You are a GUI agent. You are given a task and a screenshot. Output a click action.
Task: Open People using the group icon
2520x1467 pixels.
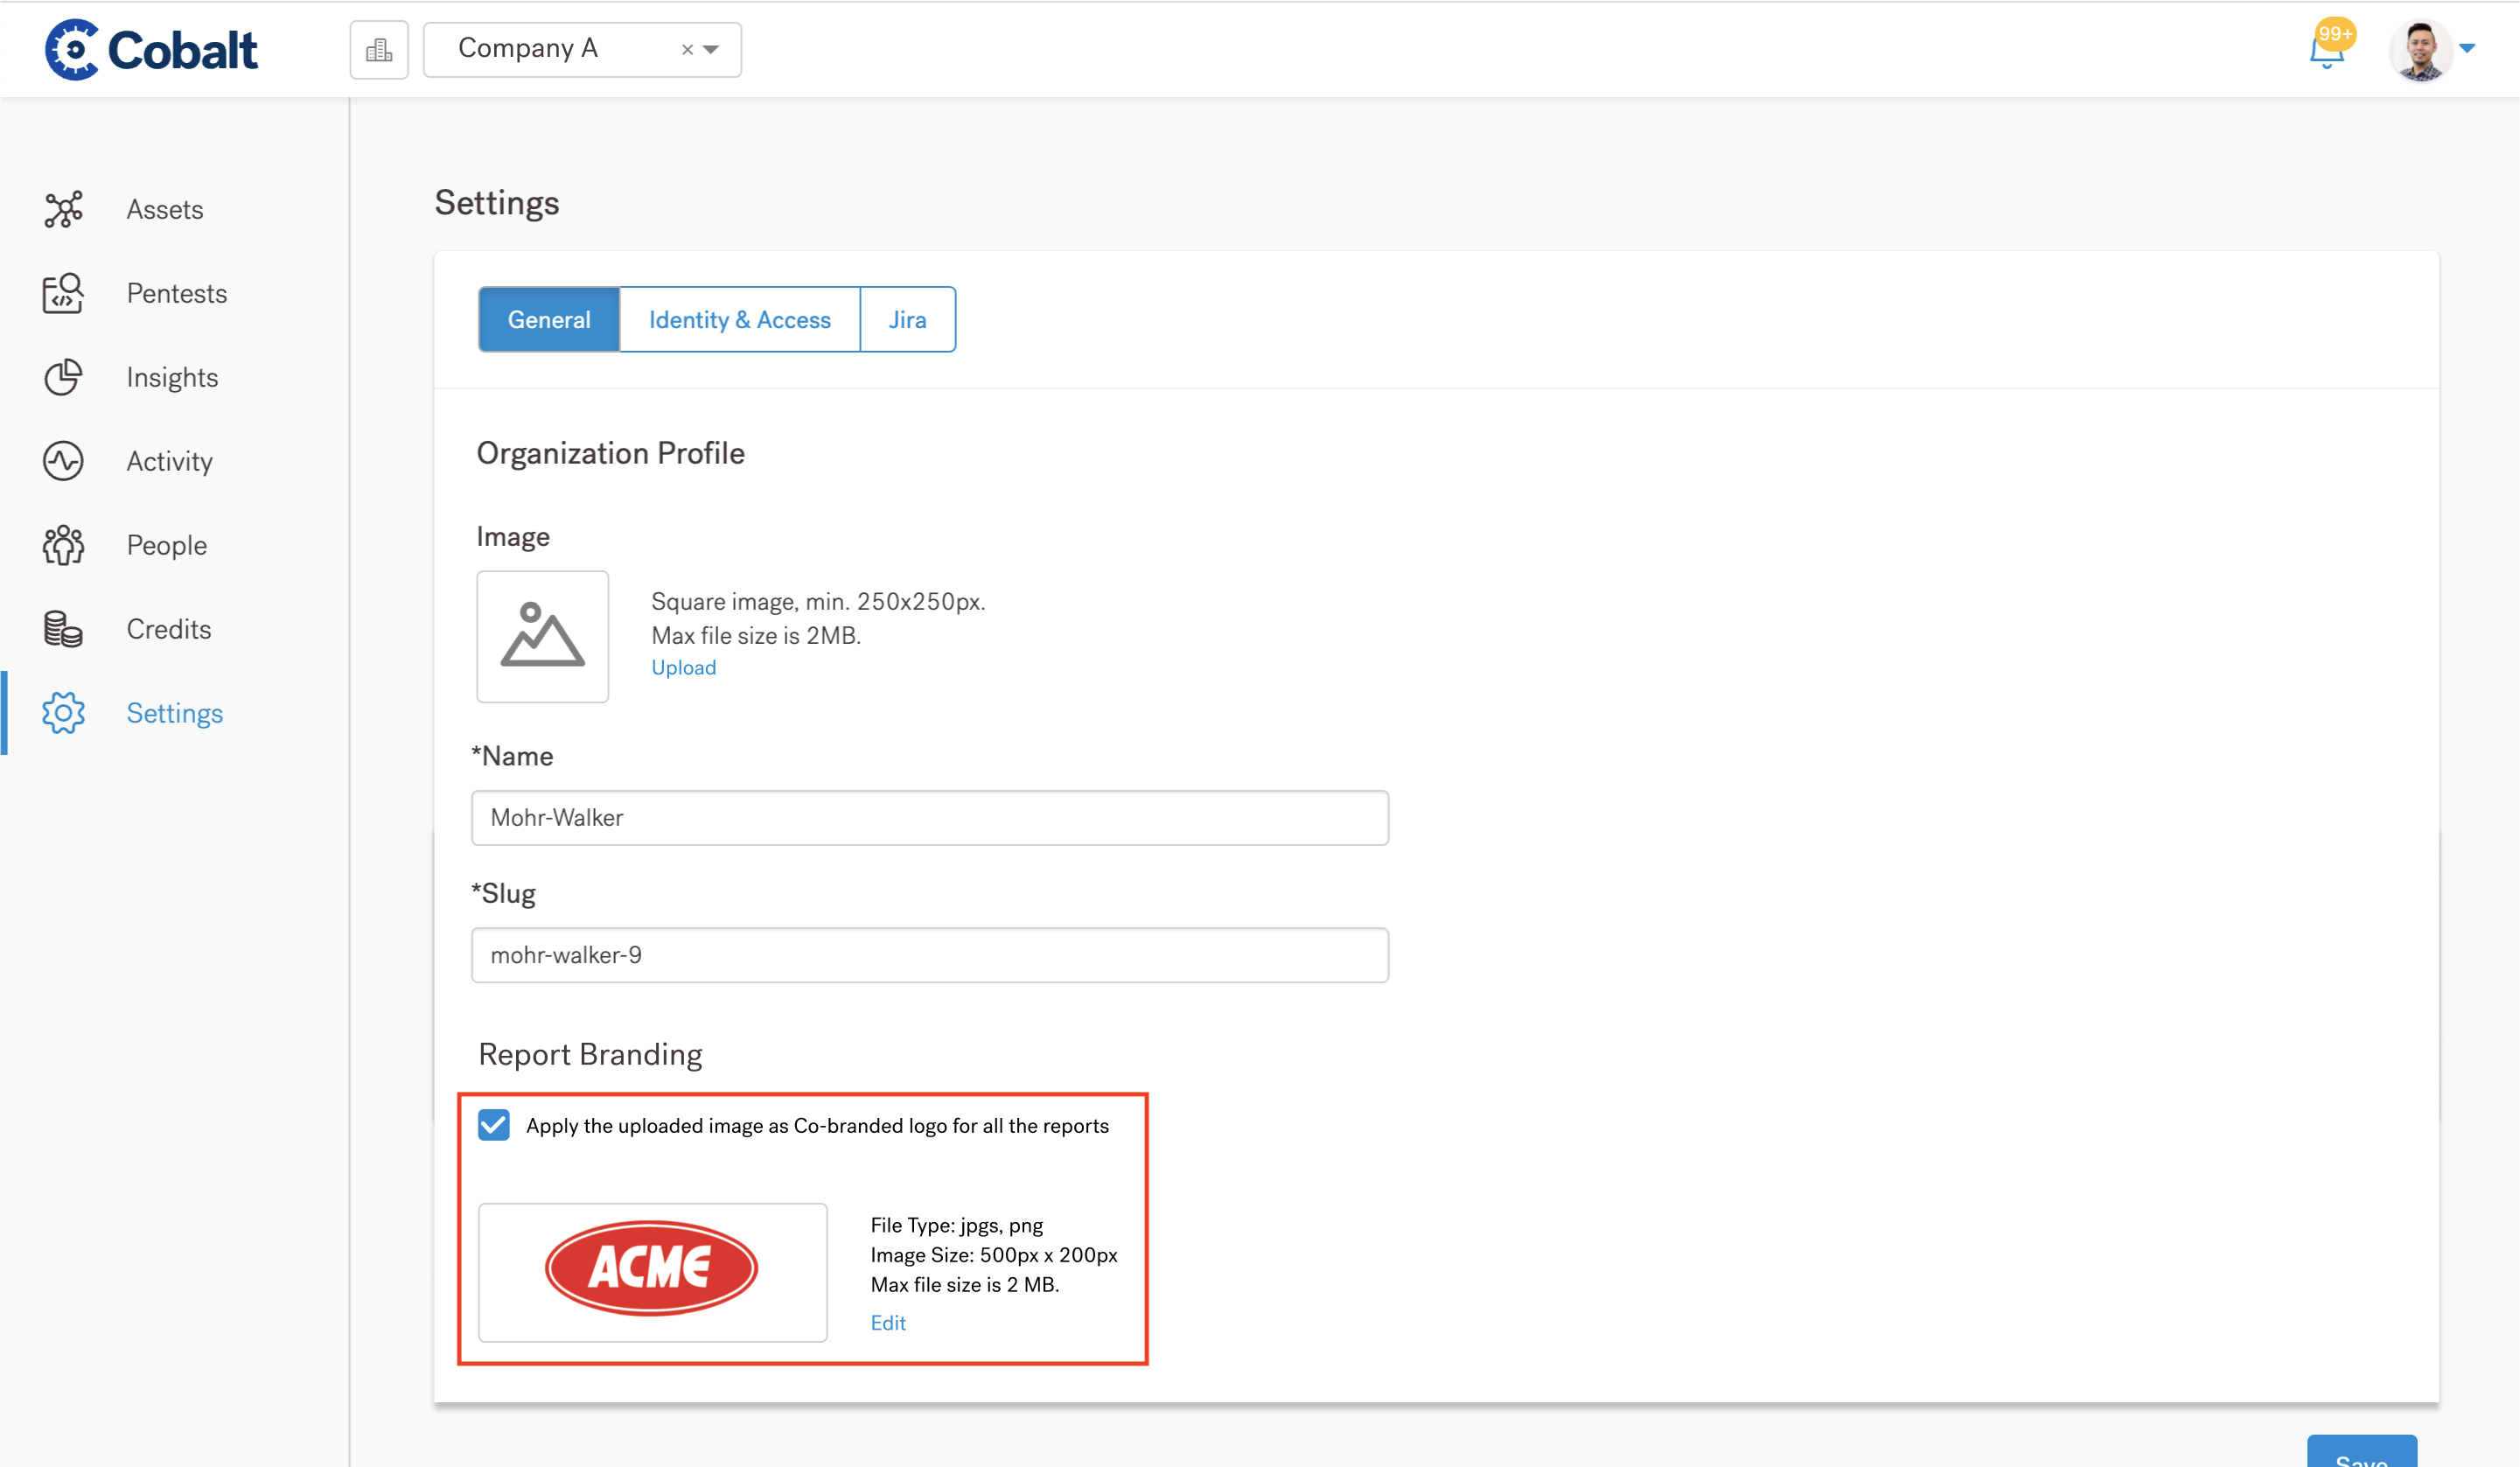point(63,546)
